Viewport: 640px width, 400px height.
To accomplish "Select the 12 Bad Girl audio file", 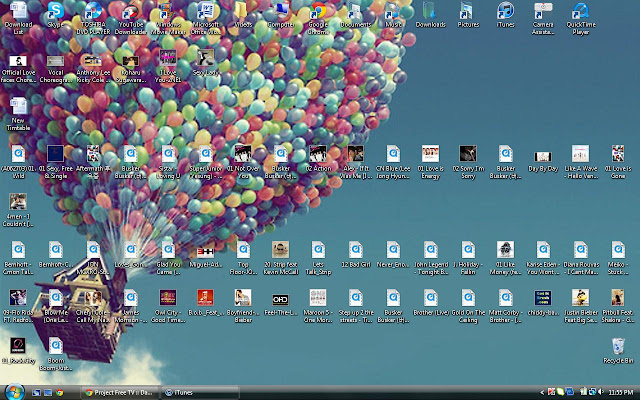I will (356, 255).
